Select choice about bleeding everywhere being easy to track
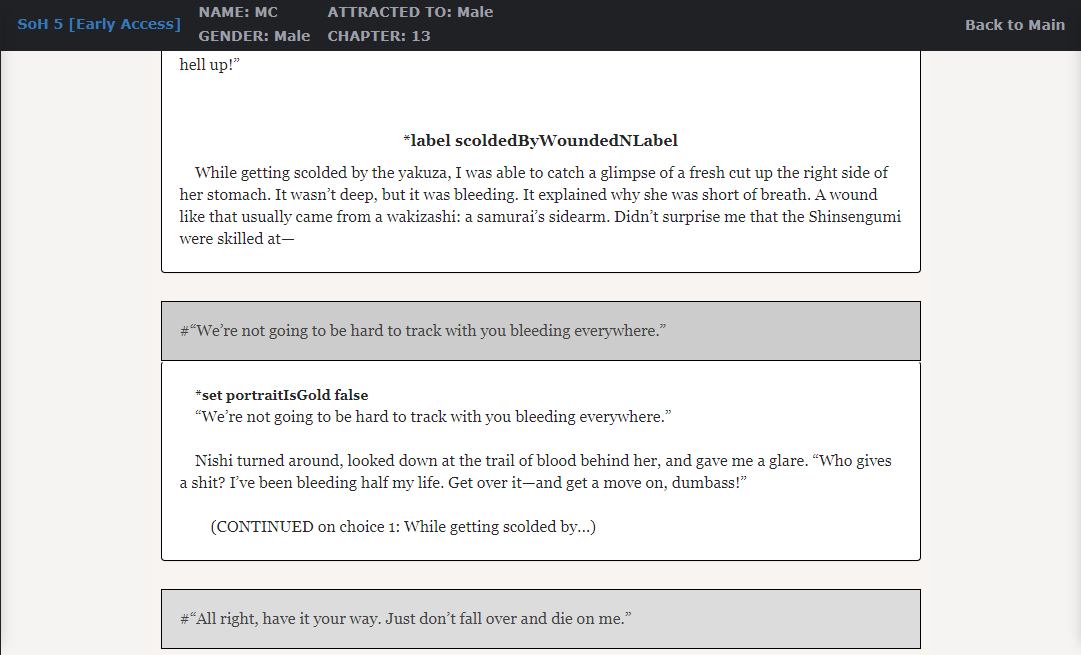Image resolution: width=1081 pixels, height=655 pixels. coord(540,331)
